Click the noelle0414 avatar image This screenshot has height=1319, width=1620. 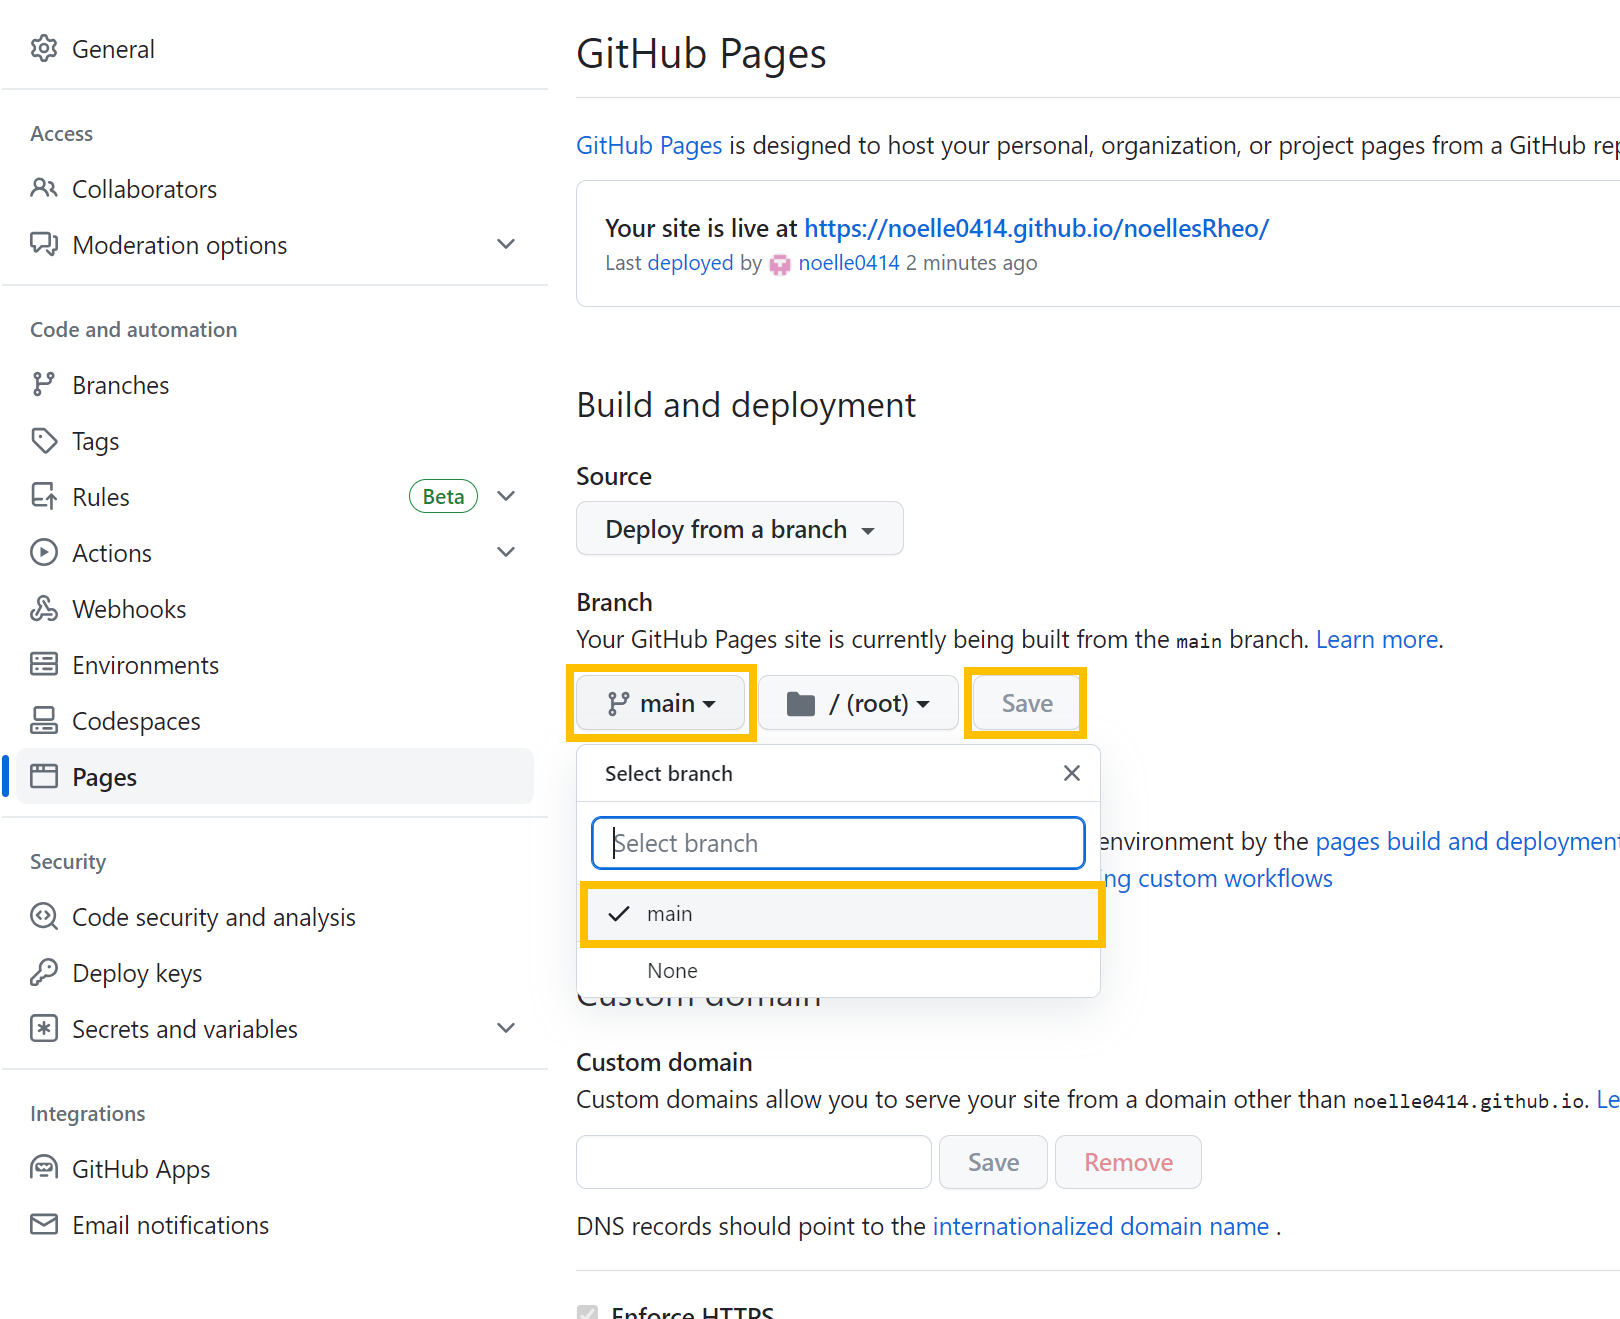[780, 264]
